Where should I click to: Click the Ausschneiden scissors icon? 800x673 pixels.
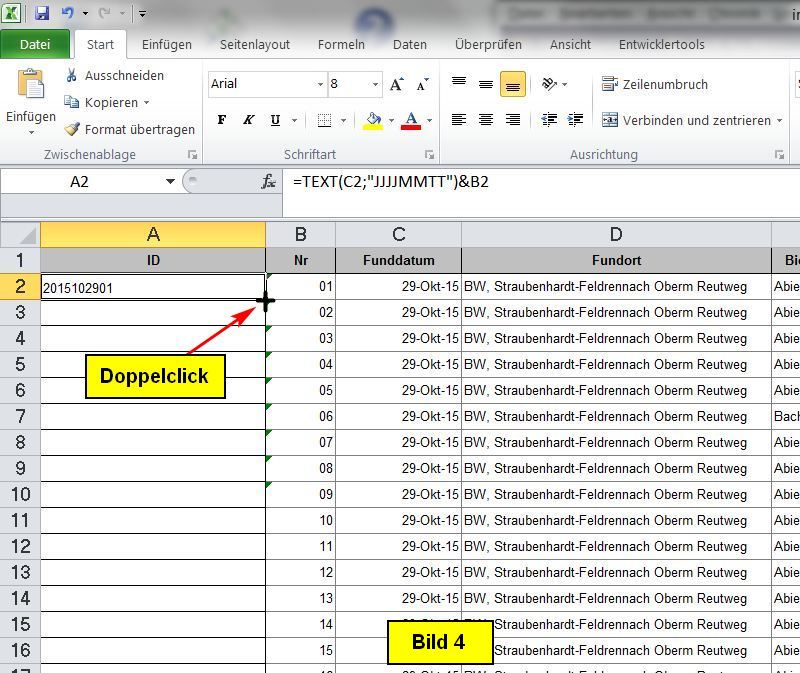[x=72, y=76]
